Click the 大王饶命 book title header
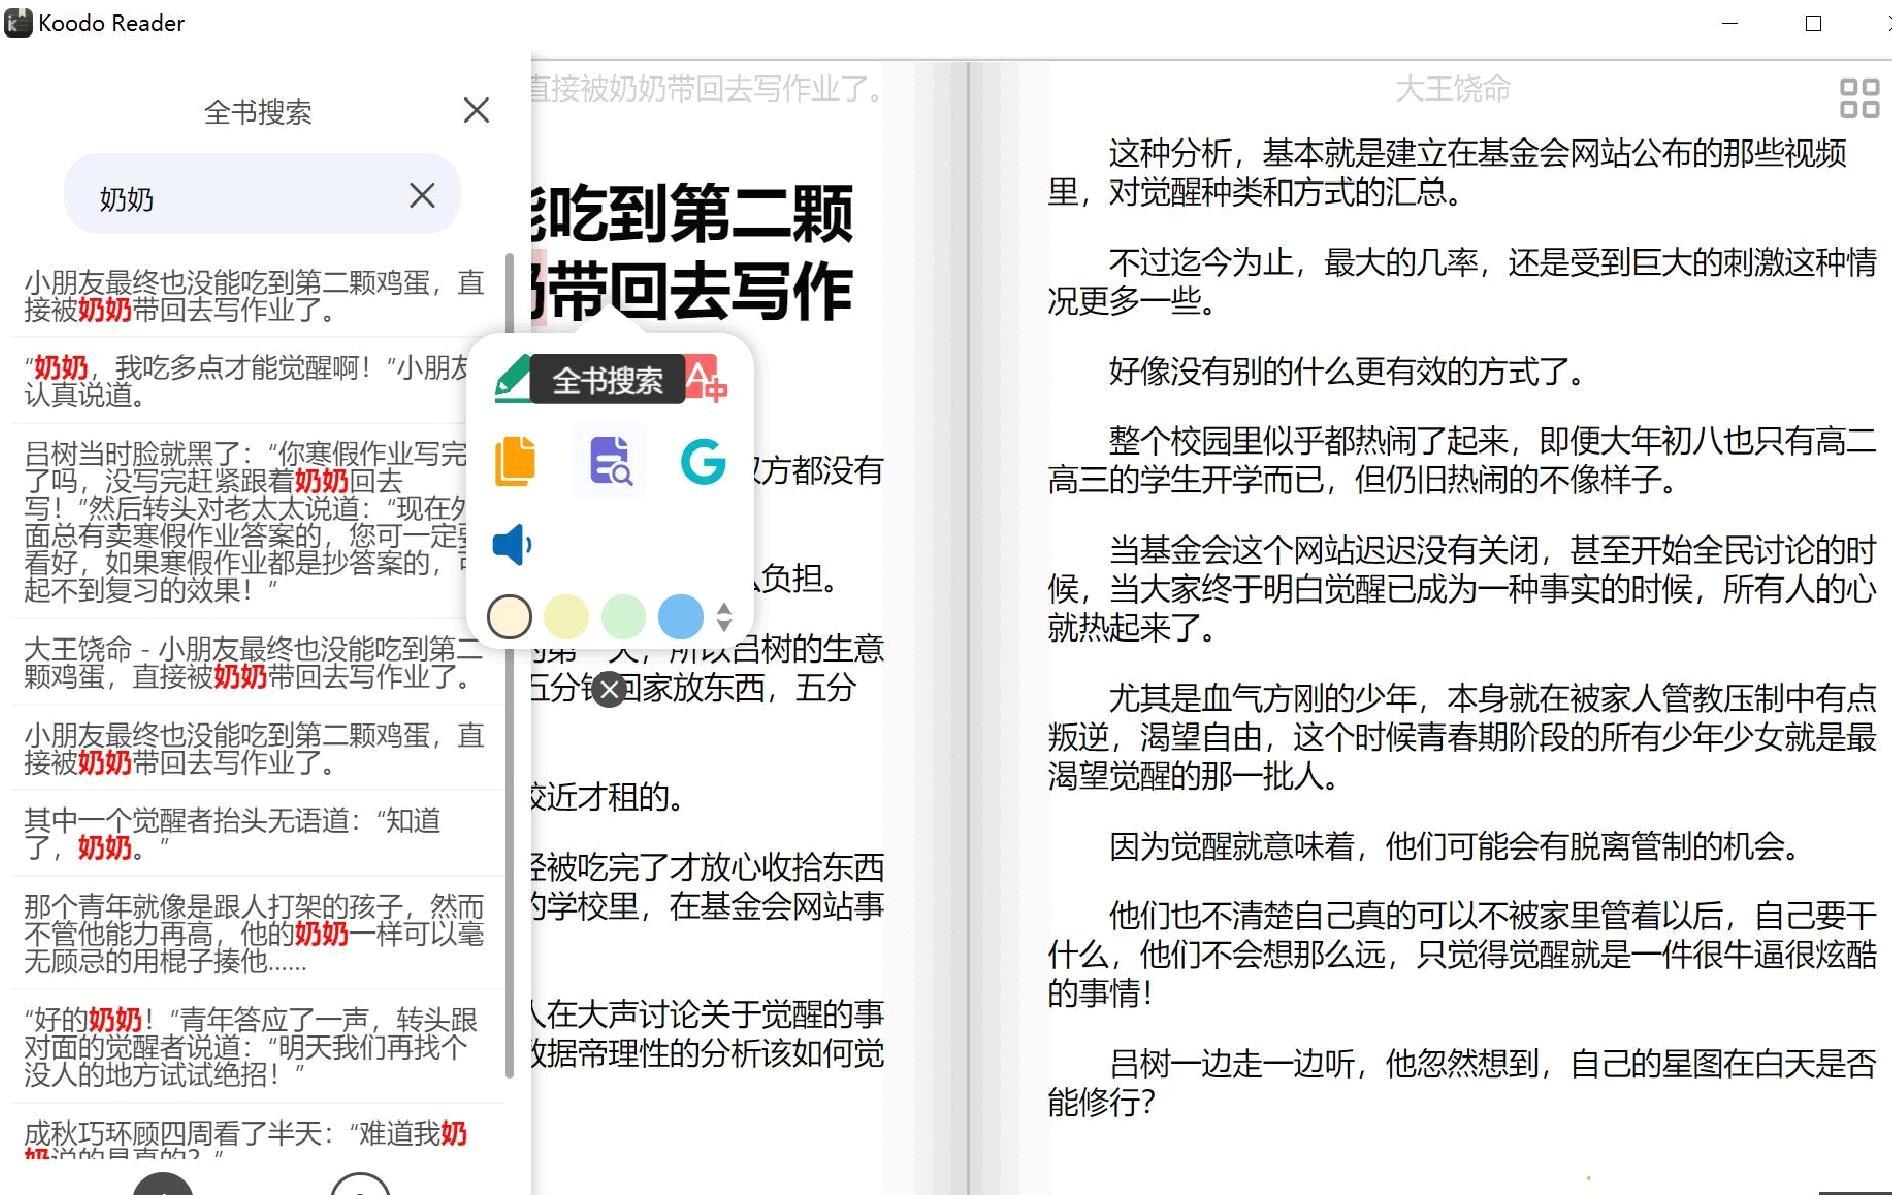This screenshot has height=1195, width=1892. point(1452,89)
